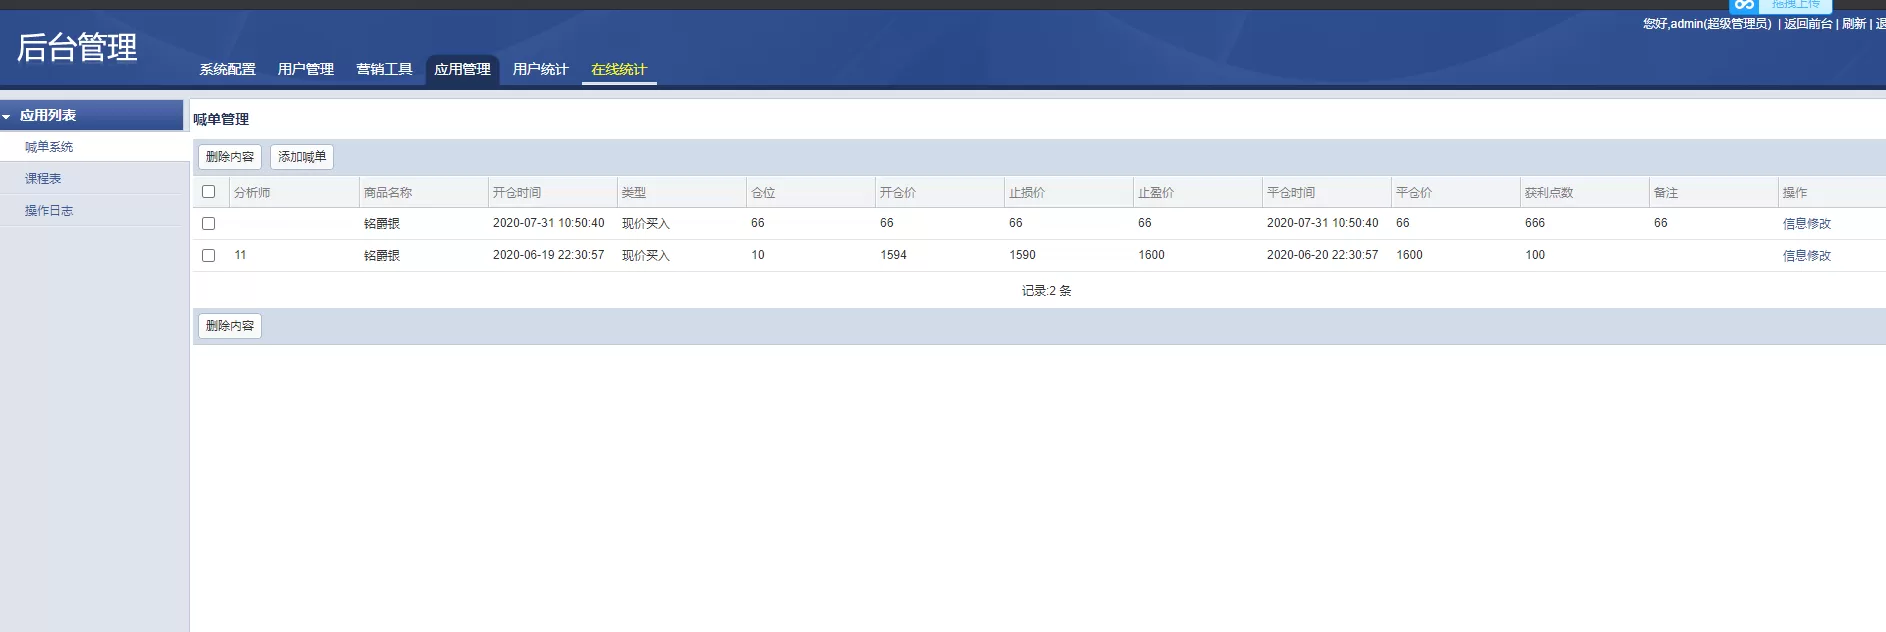Select the 应用管理 tab
The width and height of the screenshot is (1886, 632).
click(x=462, y=69)
